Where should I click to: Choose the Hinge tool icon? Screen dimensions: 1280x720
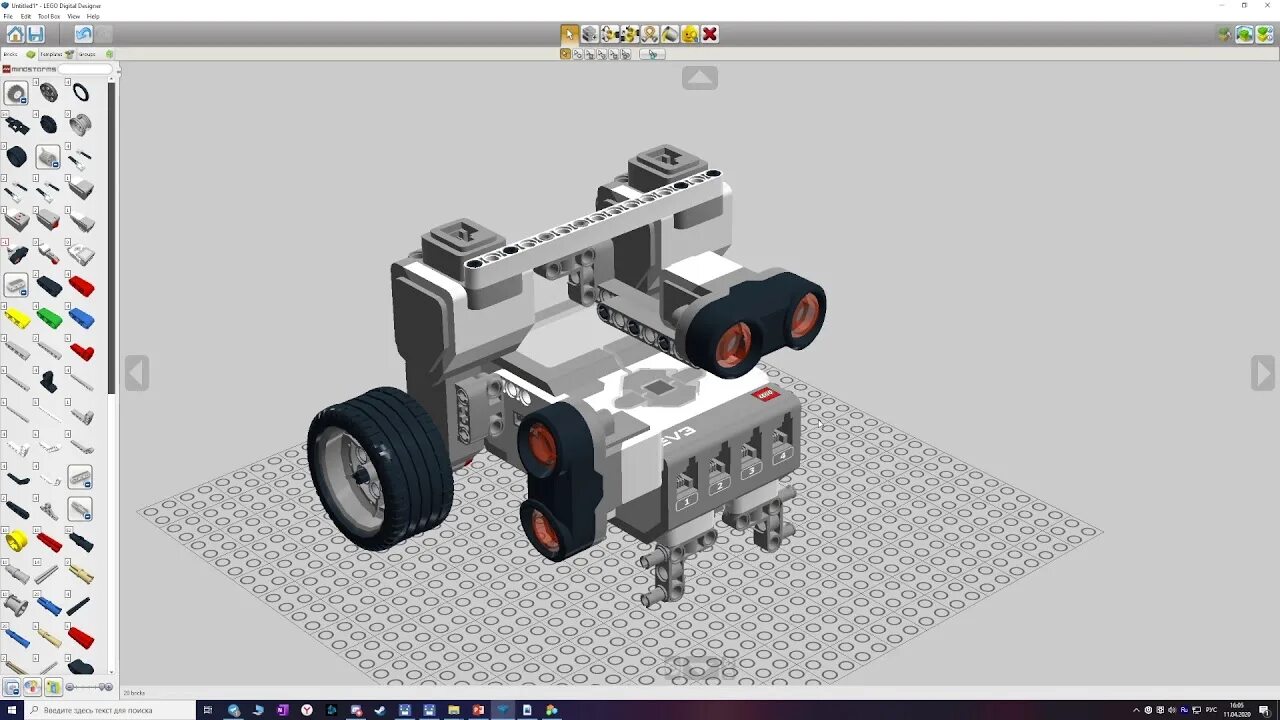pos(609,34)
